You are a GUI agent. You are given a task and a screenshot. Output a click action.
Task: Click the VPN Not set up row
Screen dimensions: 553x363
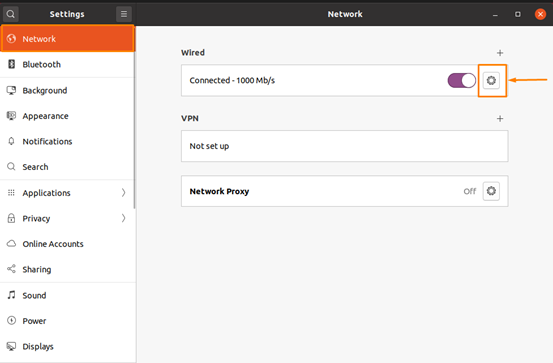[x=345, y=146]
